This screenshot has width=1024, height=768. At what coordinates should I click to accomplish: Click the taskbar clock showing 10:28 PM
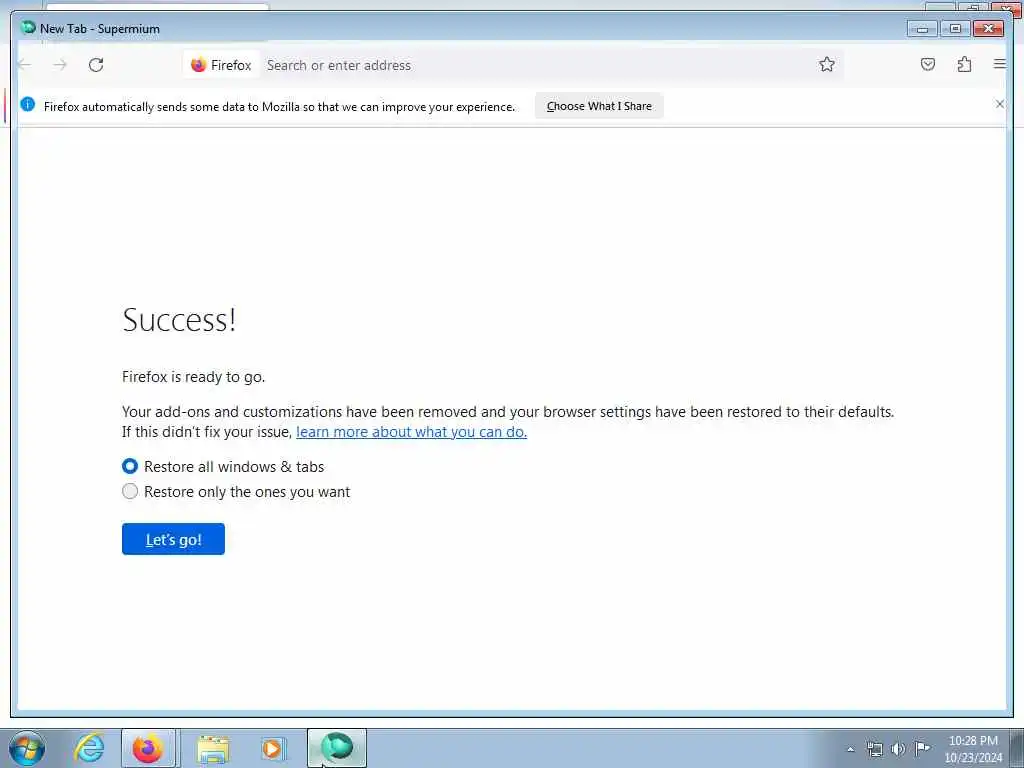click(x=973, y=748)
